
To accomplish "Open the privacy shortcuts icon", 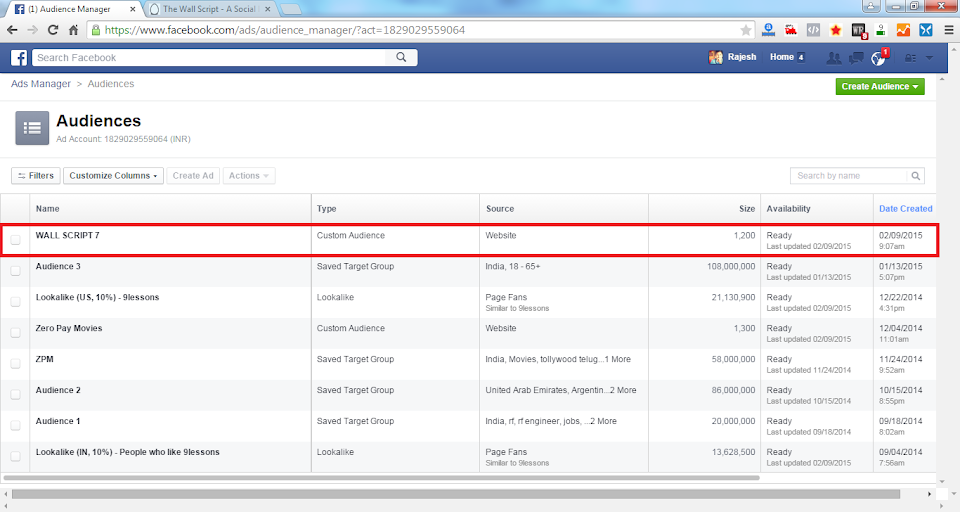I will [910, 58].
